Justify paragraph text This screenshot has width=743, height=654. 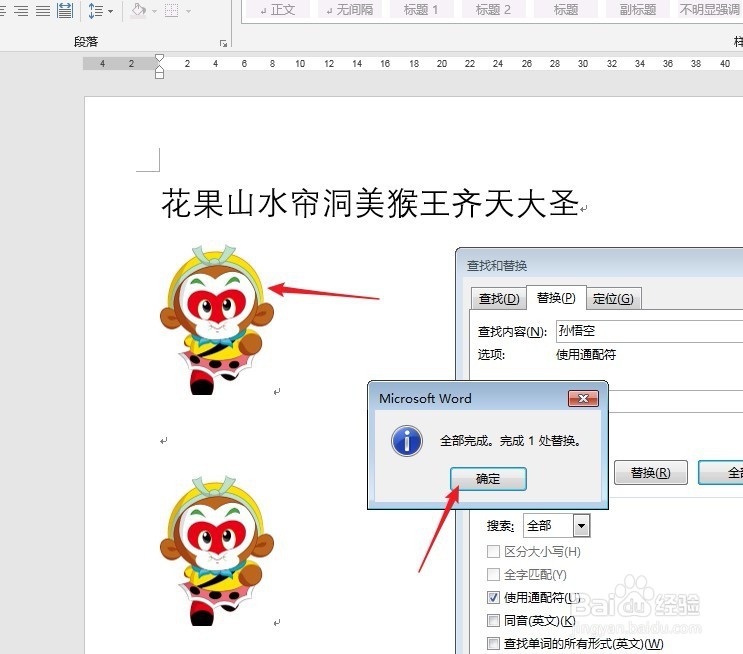[43, 10]
